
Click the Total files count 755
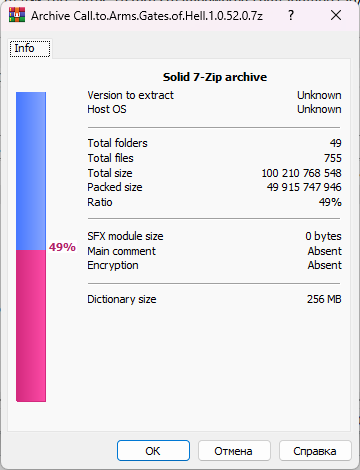coord(333,158)
